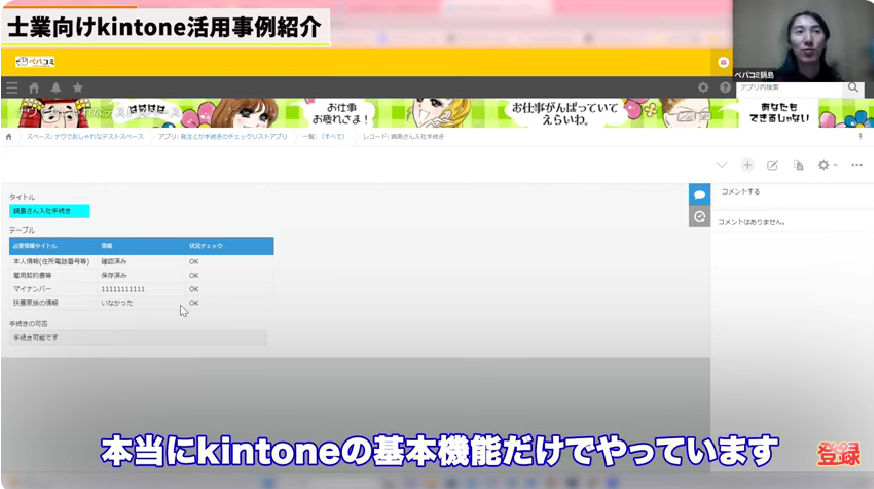The image size is (874, 489).
Task: Click OK in マイナンバー row
Action: click(x=193, y=289)
